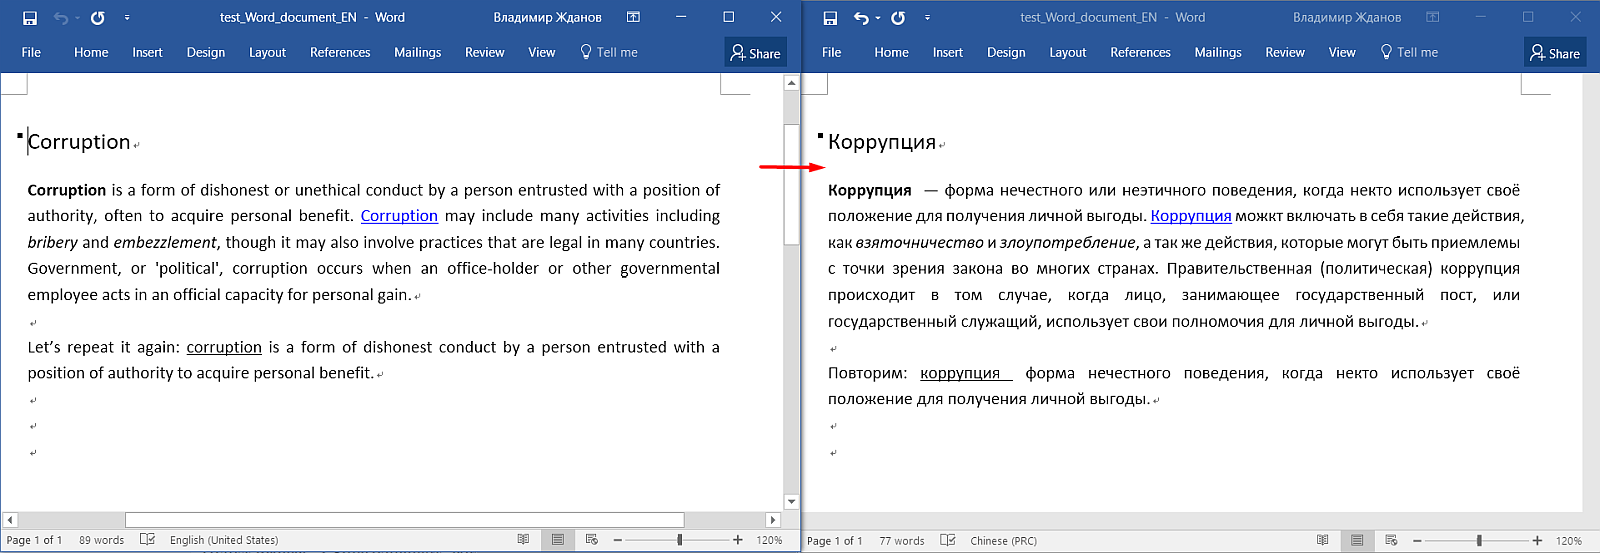Undo last action in left window

[x=61, y=18]
